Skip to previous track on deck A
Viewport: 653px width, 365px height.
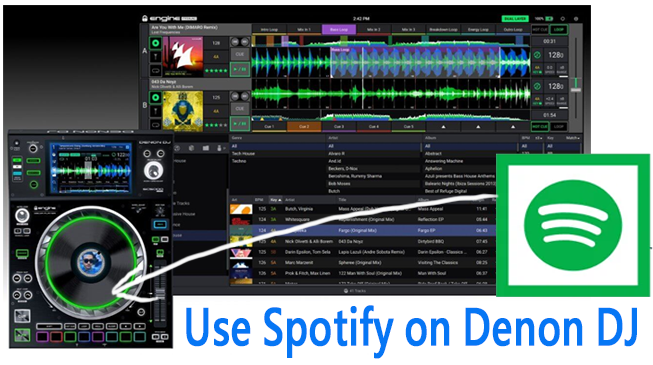(235, 42)
